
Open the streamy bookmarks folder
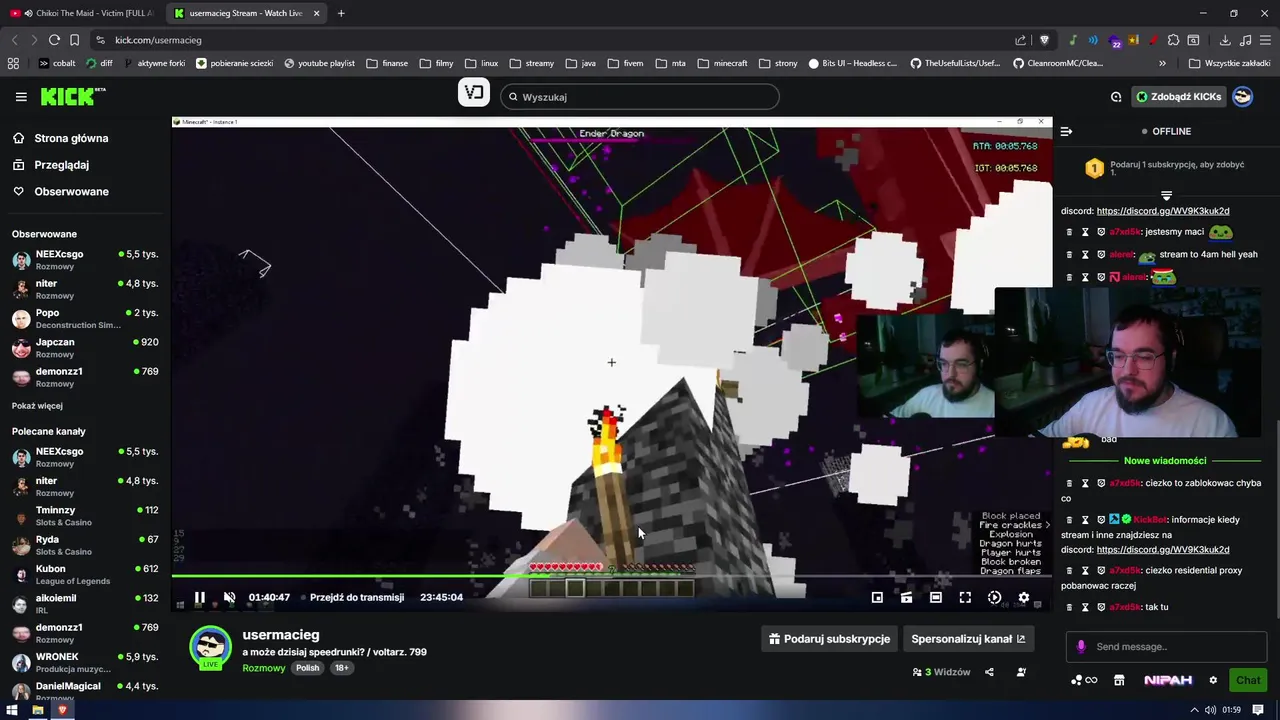pyautogui.click(x=531, y=63)
